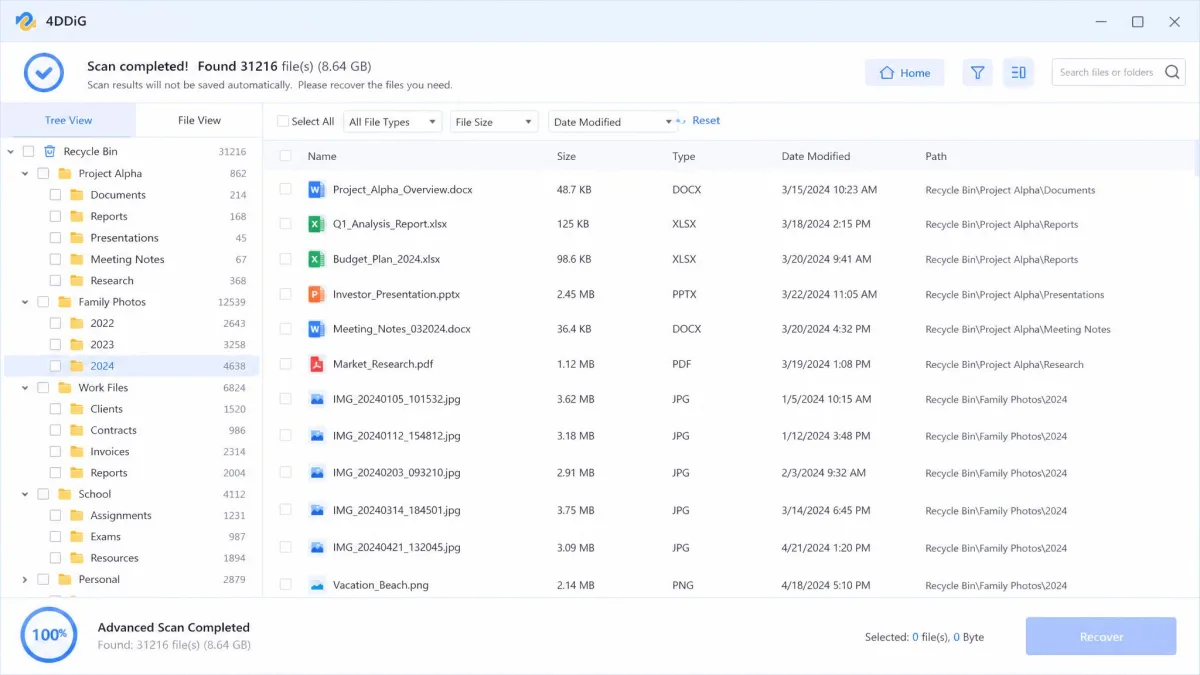The height and width of the screenshot is (675, 1200).
Task: Click the 4DDiG logo icon
Action: point(26,21)
